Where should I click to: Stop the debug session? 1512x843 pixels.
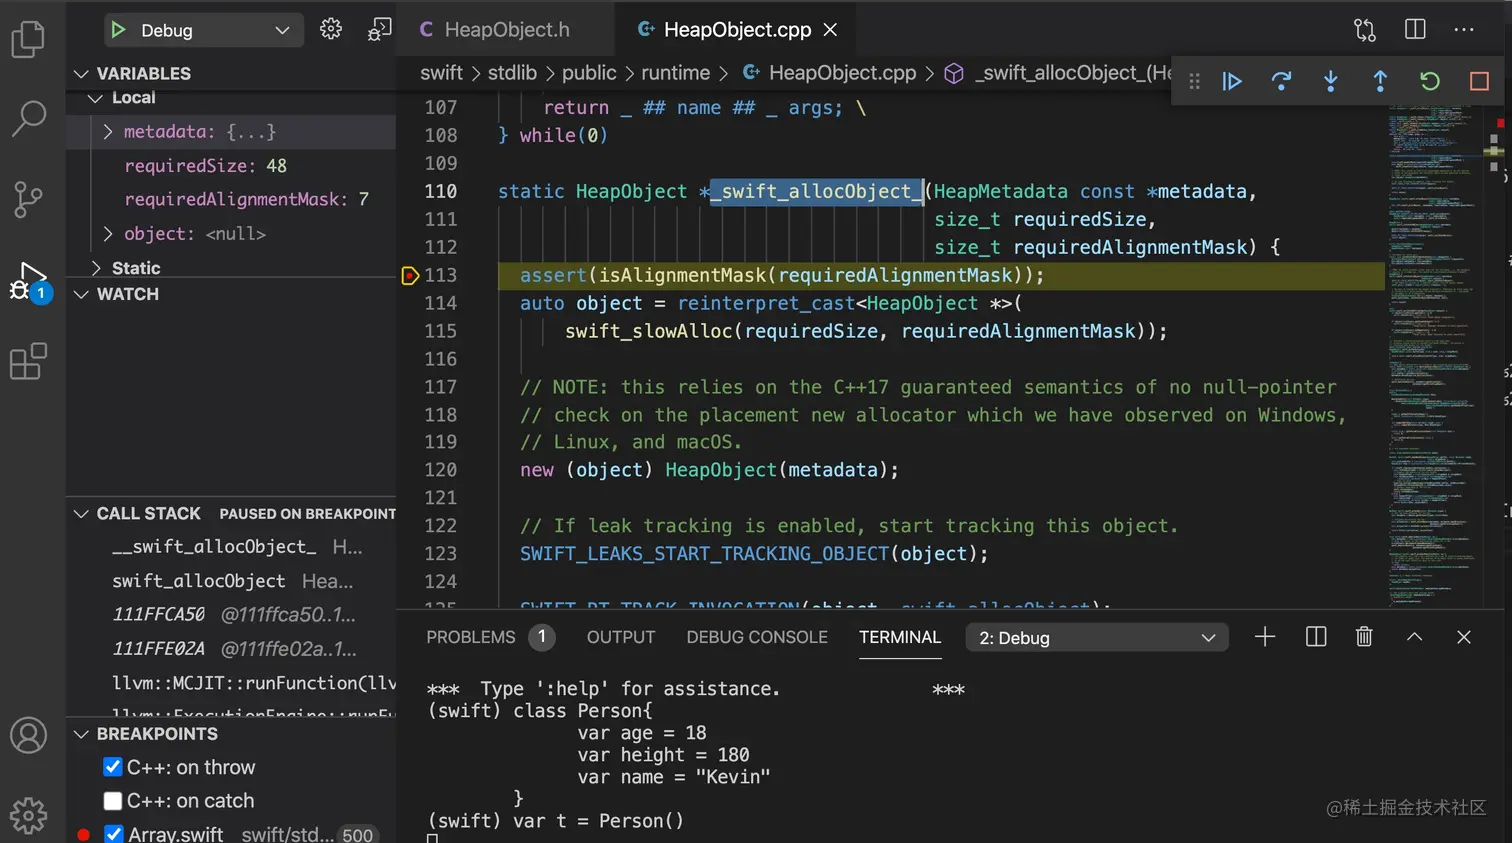tap(1479, 81)
